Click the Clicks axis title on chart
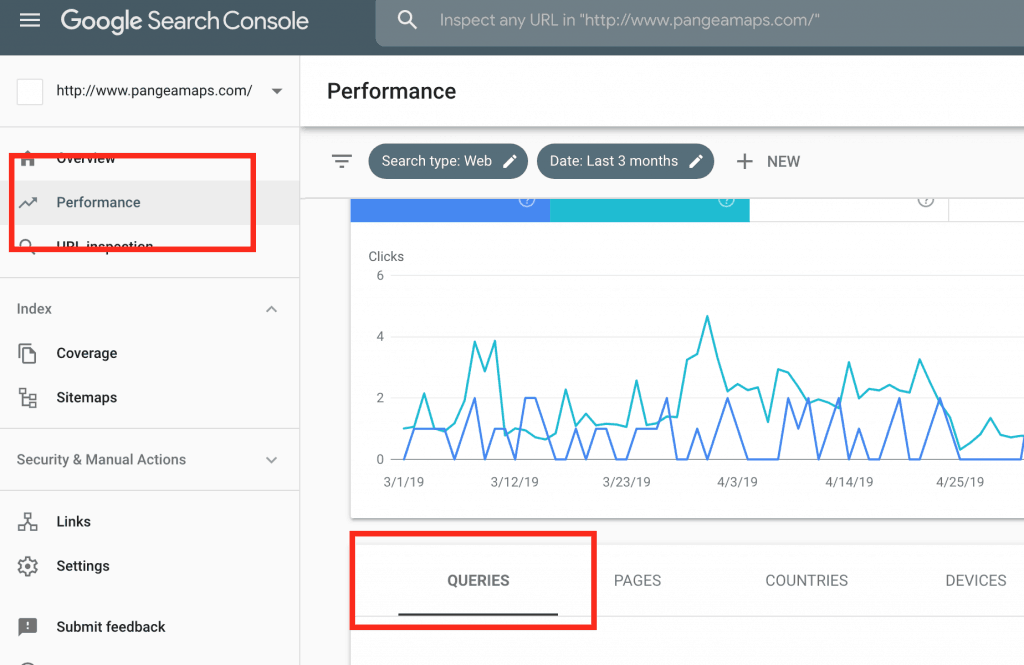This screenshot has height=665, width=1024. click(x=386, y=257)
